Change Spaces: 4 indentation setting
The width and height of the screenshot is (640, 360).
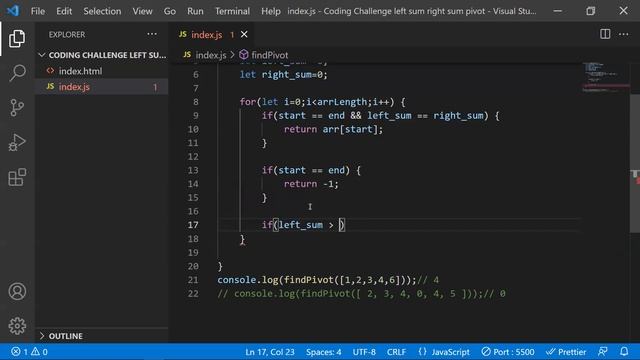tap(324, 351)
